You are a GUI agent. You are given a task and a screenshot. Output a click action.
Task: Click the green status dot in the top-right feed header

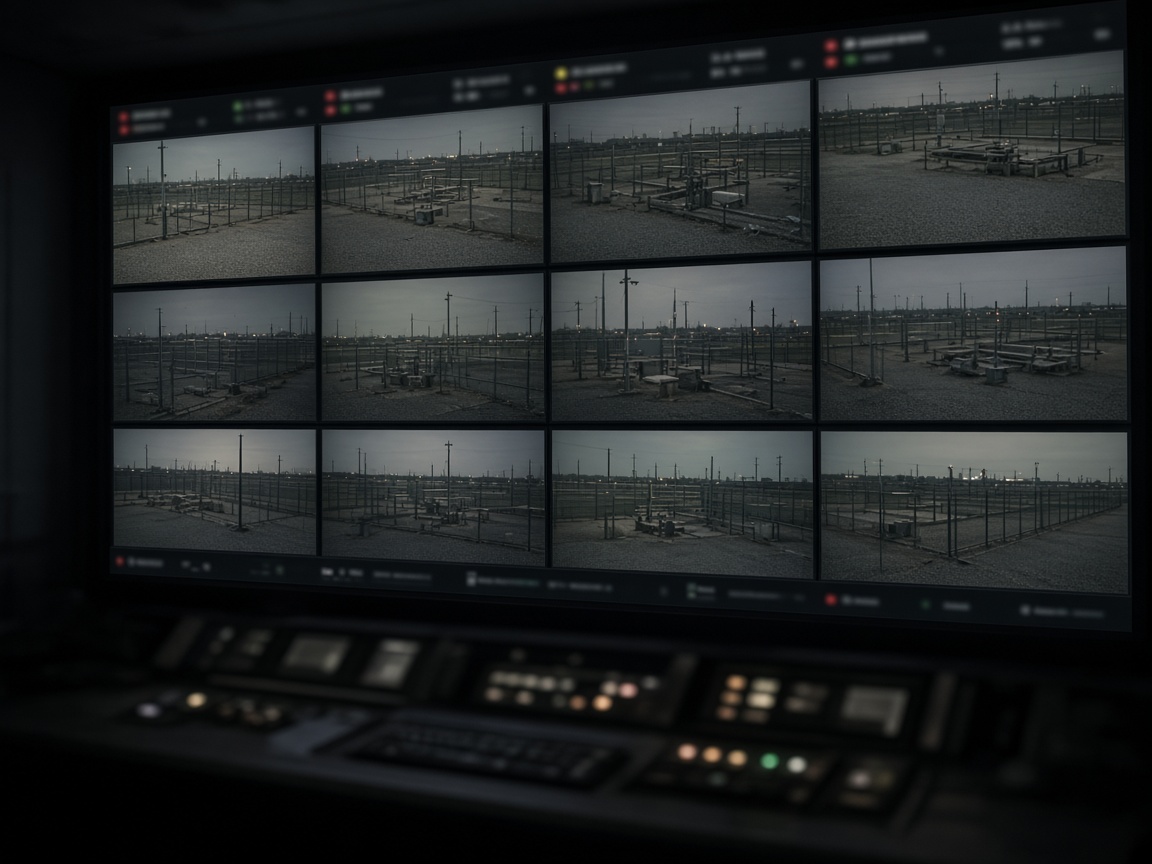tap(851, 60)
